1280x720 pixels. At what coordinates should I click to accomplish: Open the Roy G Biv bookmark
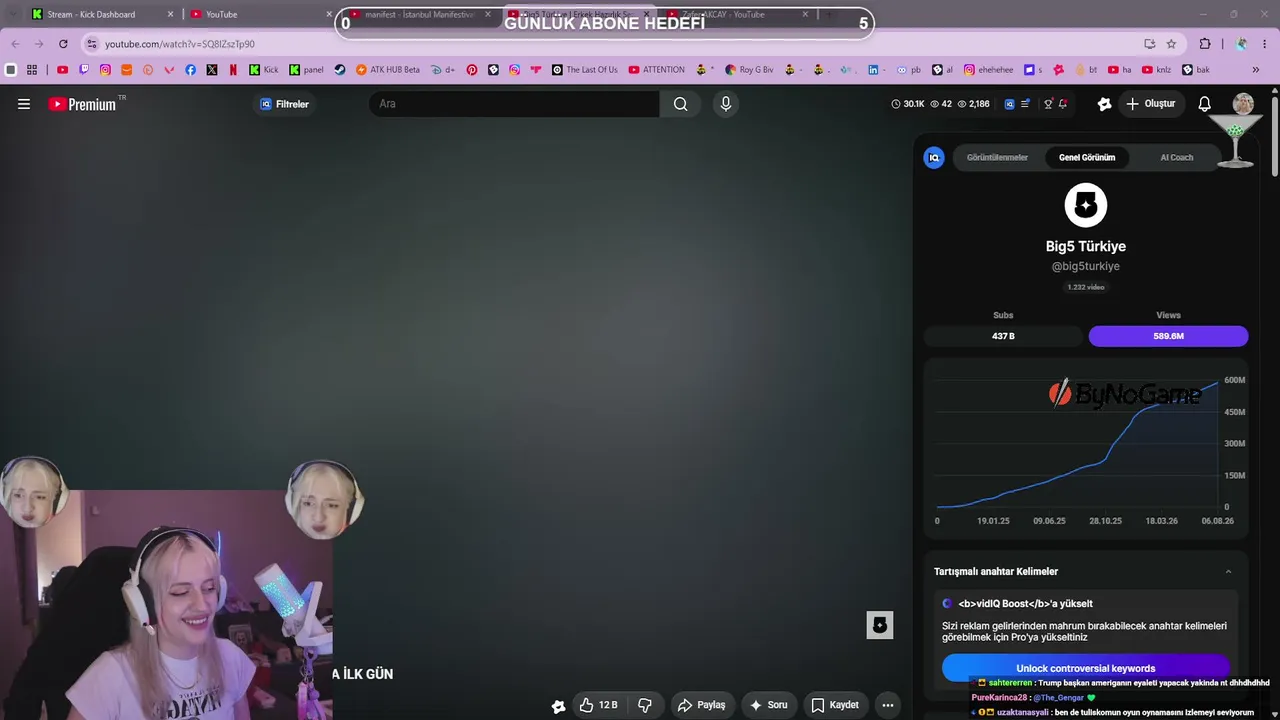pyautogui.click(x=750, y=70)
